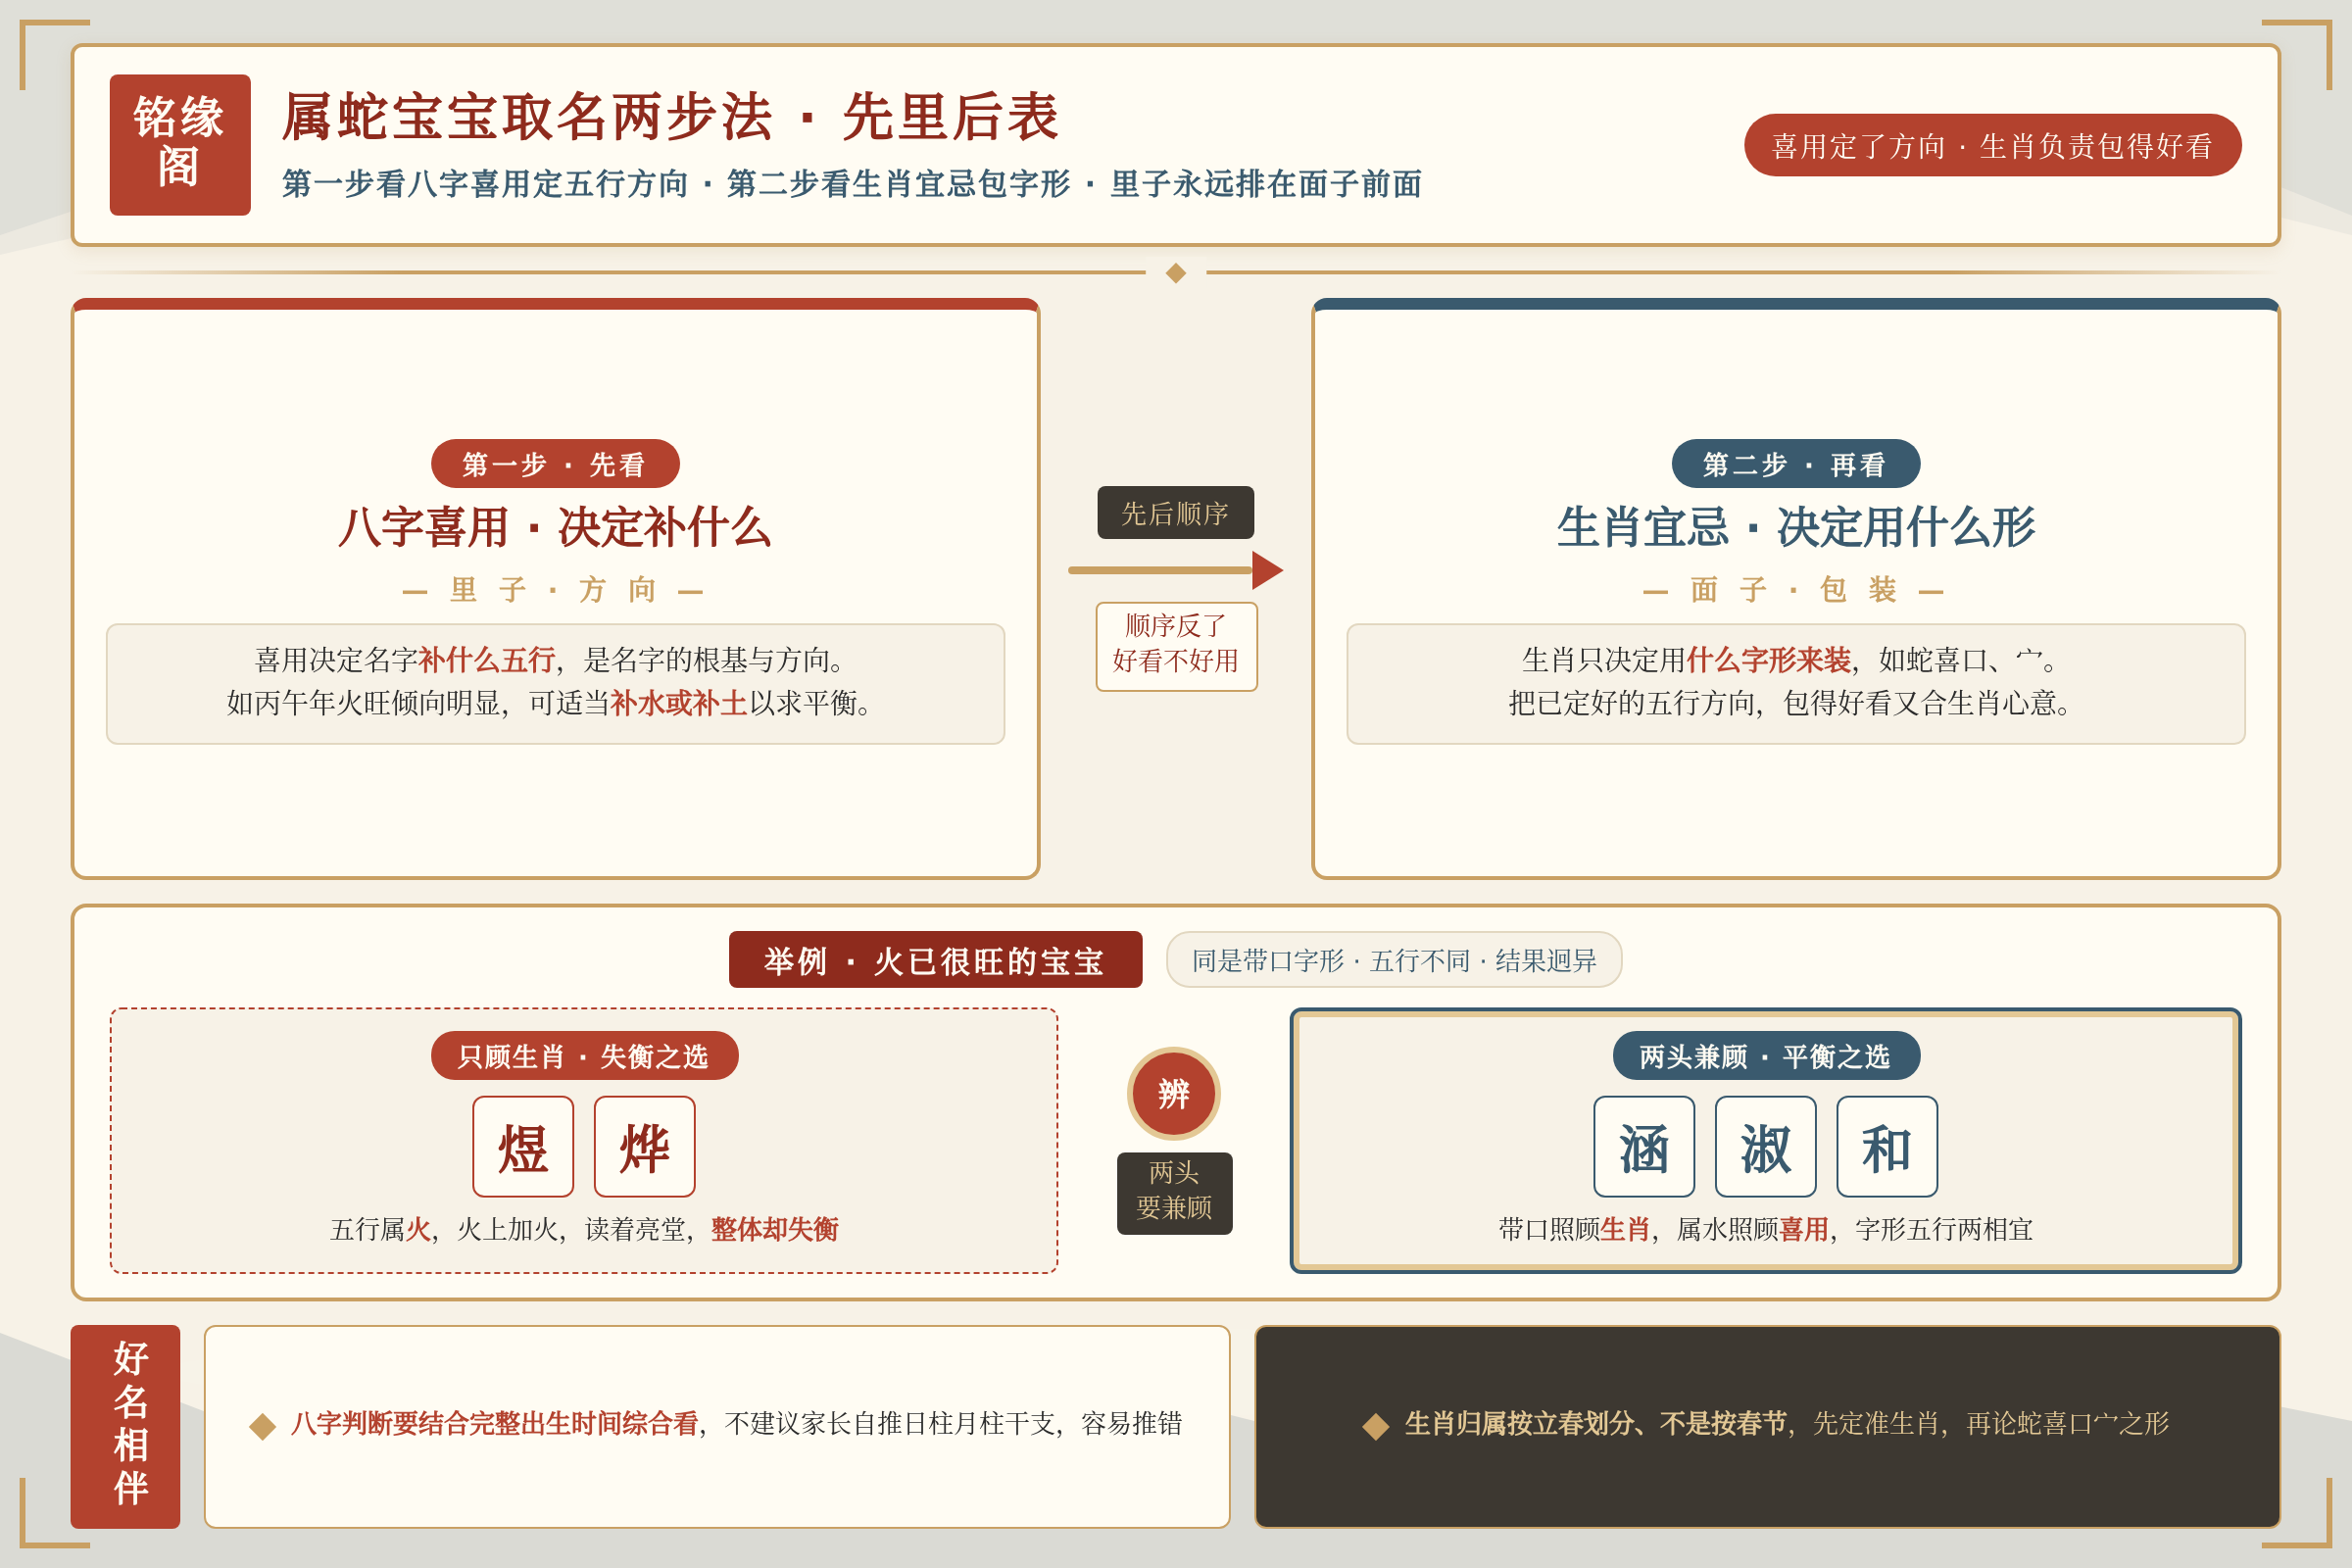2352x1568 pixels.
Task: Click the 里子 · 方向 label
Action: [553, 590]
